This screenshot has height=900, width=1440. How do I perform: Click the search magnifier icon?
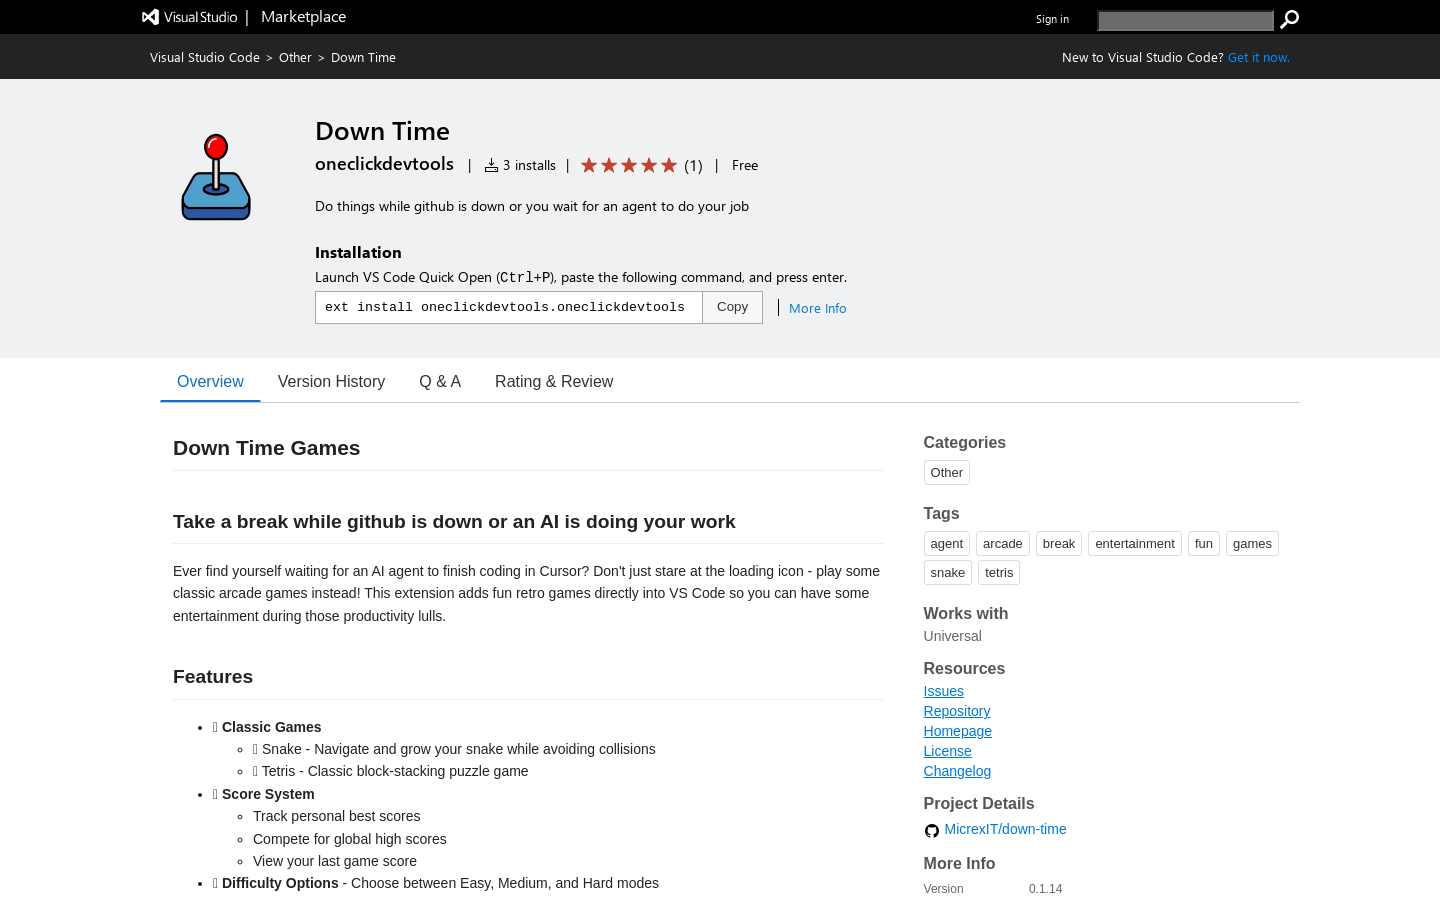1290,19
